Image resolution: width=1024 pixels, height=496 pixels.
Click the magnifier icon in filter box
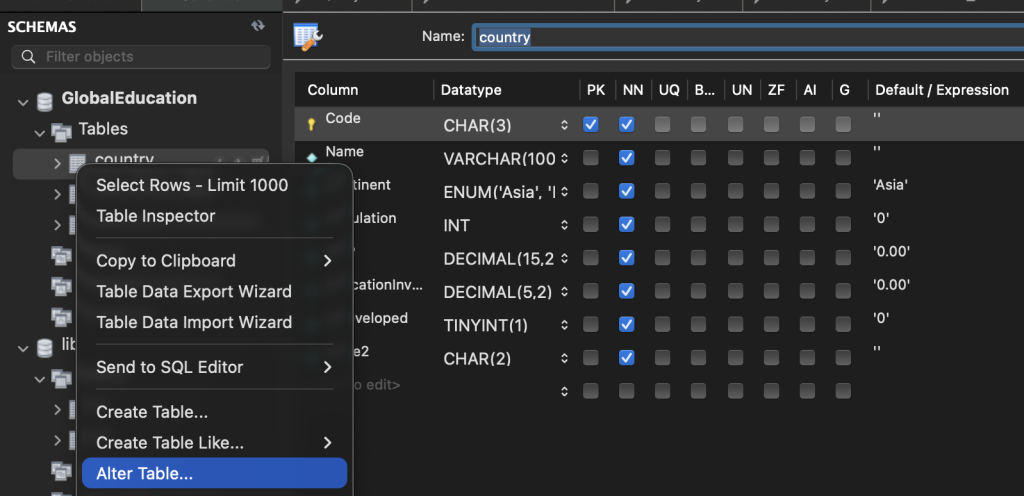coord(28,57)
